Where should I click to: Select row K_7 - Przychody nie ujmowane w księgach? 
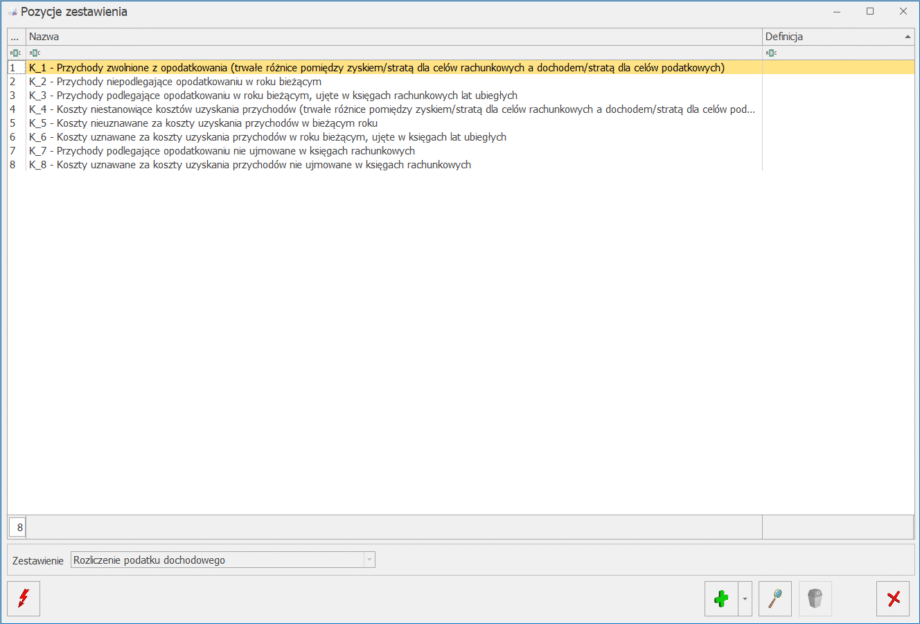click(461, 151)
